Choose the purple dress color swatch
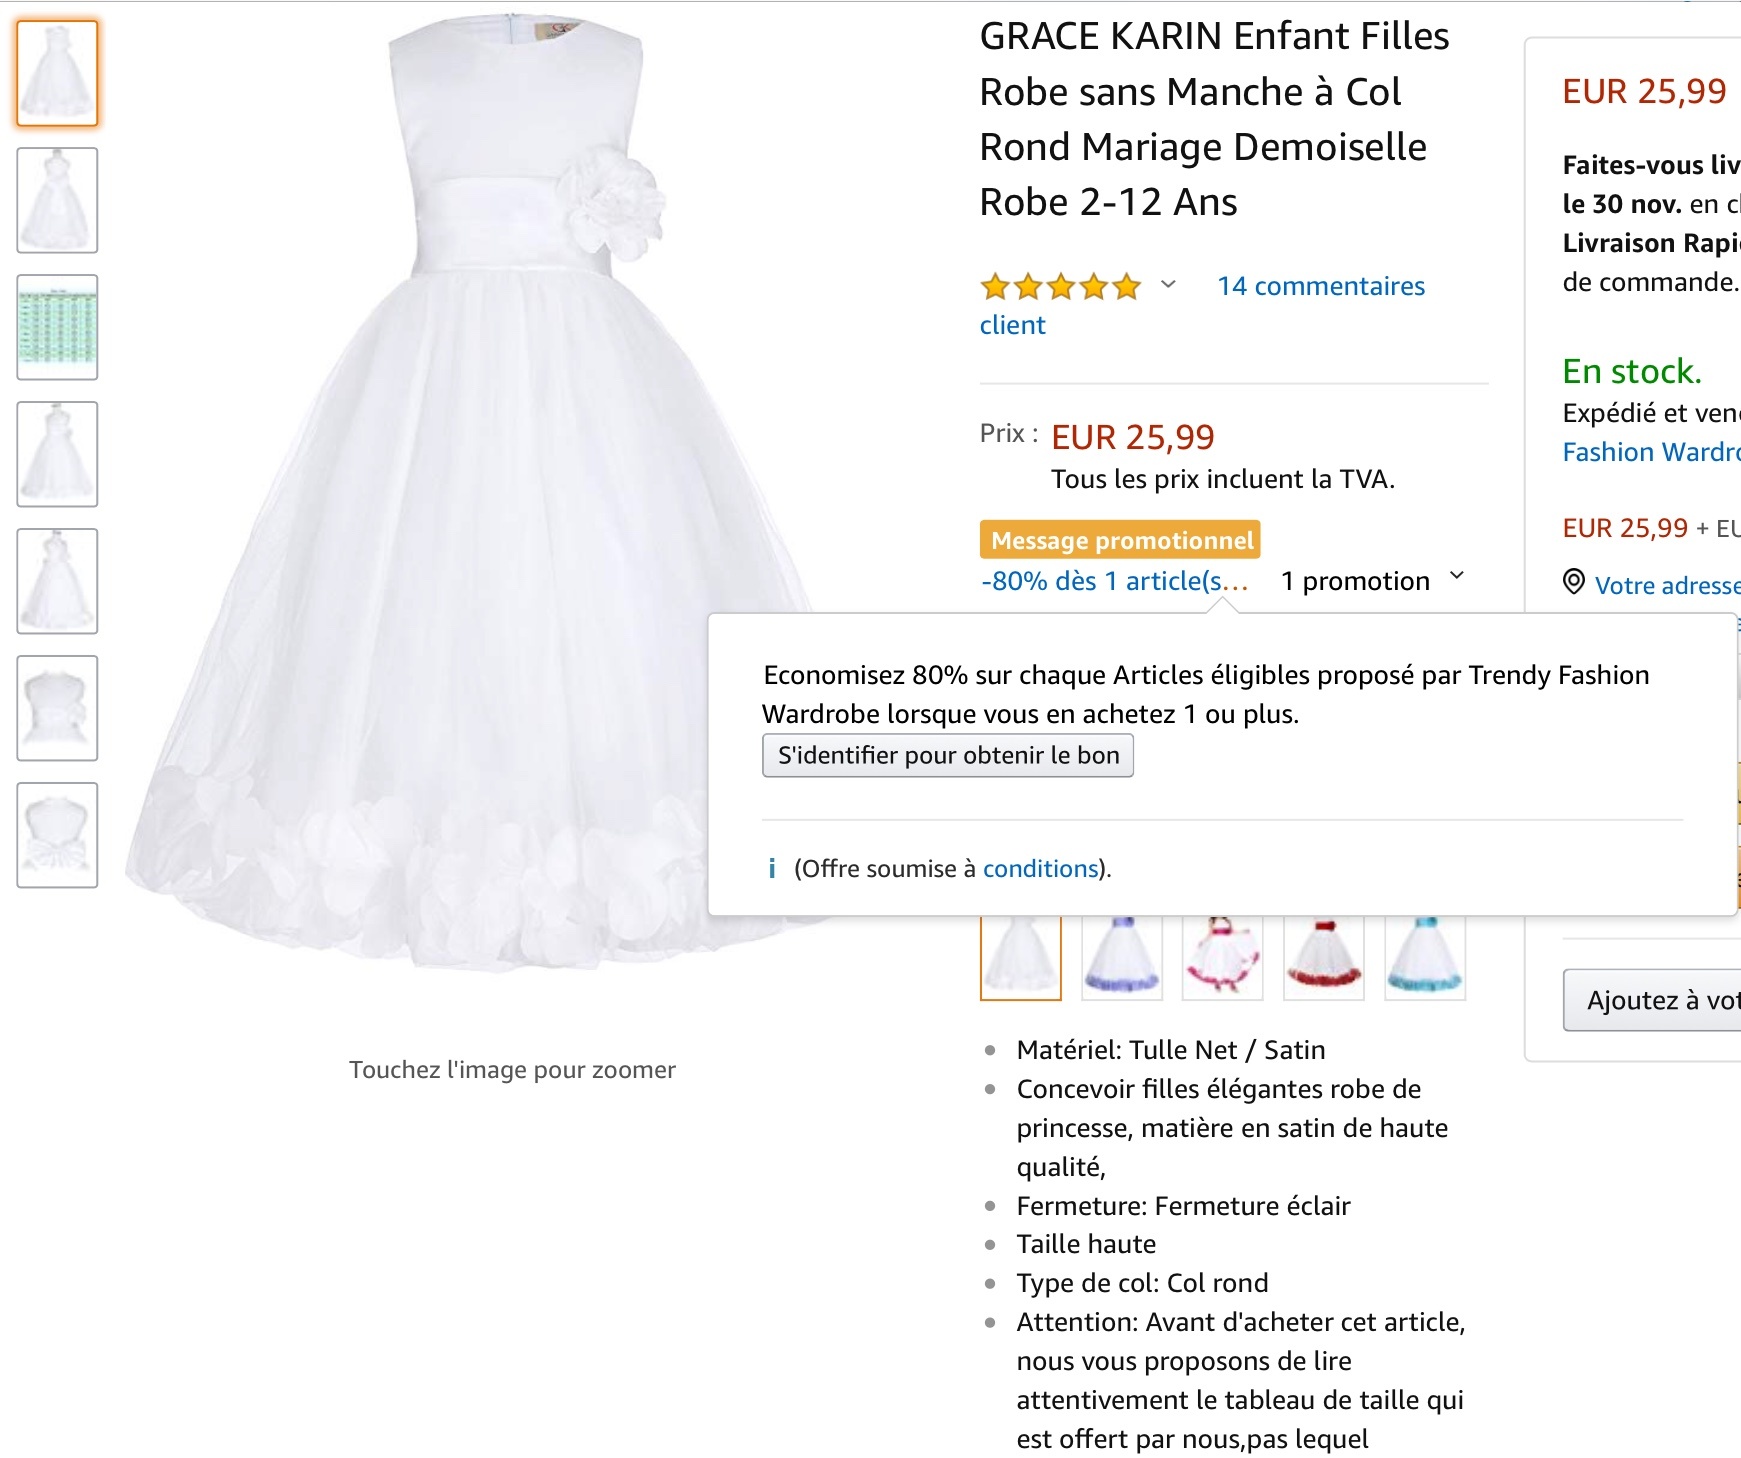Viewport: 1741px width, 1458px height. pyautogui.click(x=1122, y=957)
